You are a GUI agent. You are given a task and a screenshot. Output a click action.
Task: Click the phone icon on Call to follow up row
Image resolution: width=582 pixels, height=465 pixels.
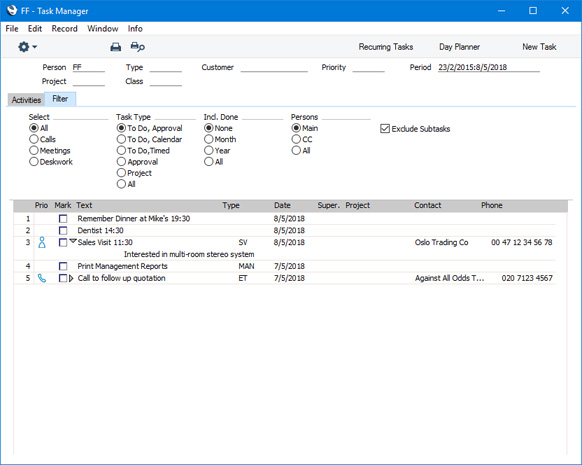42,278
